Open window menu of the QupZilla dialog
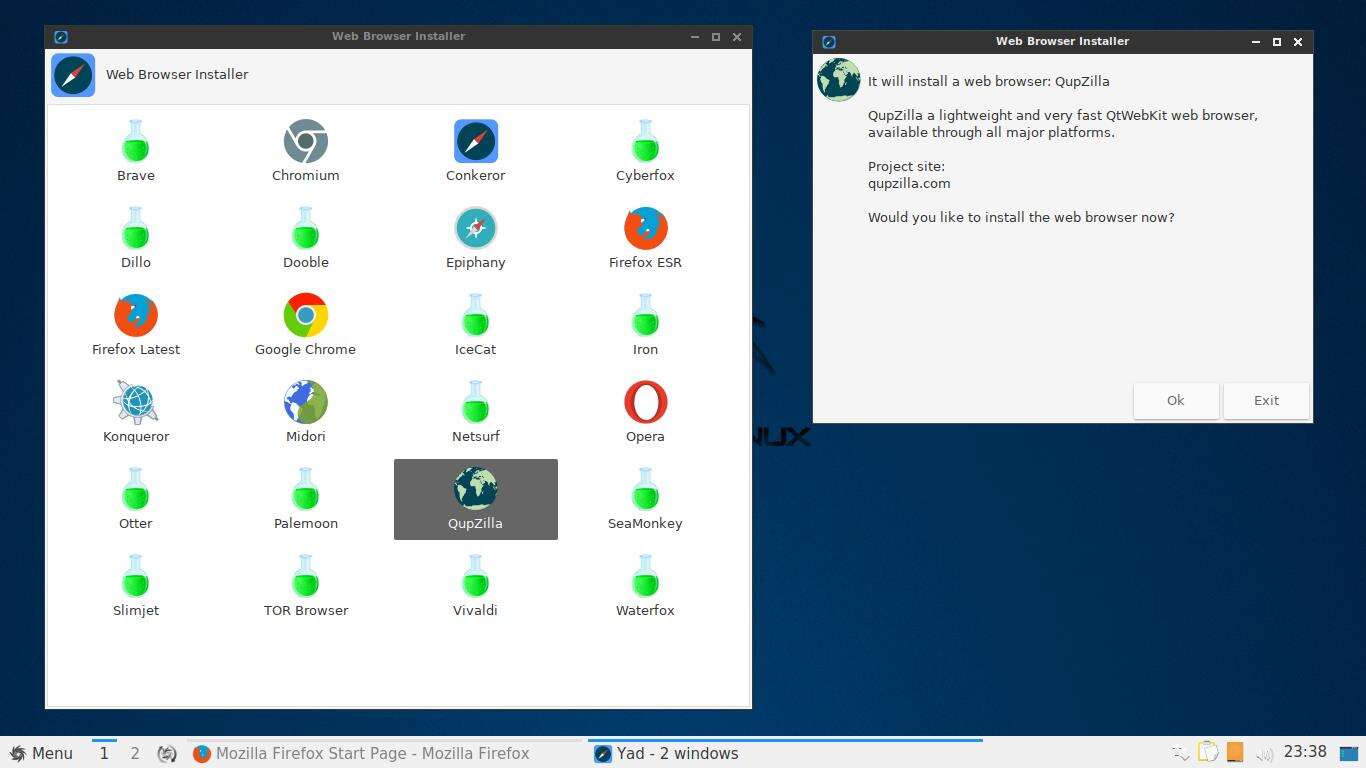Screen dimensions: 1366x768 829,42
